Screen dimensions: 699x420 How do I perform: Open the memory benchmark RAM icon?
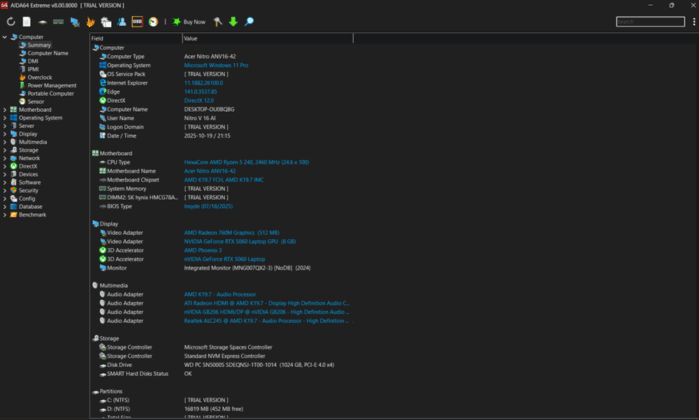58,21
